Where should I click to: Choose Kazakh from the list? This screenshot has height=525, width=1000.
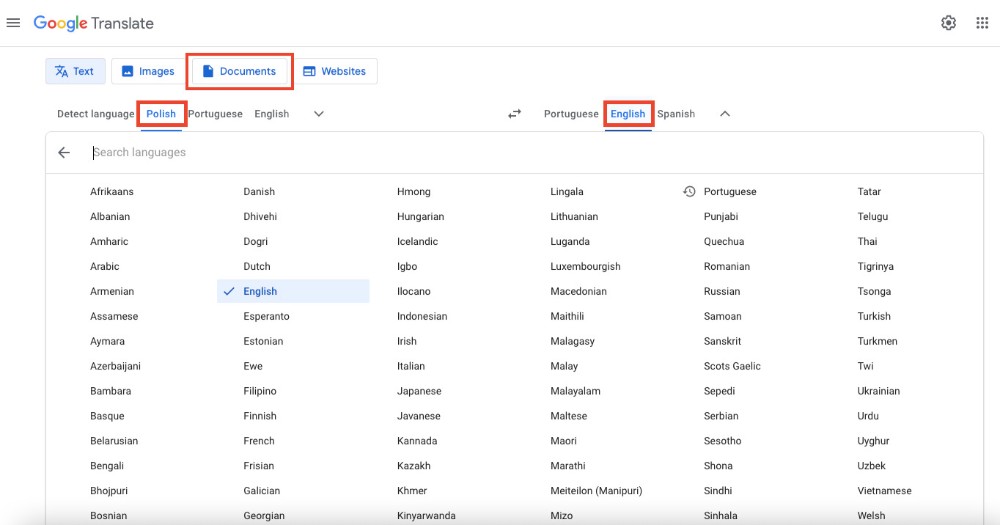pos(413,466)
